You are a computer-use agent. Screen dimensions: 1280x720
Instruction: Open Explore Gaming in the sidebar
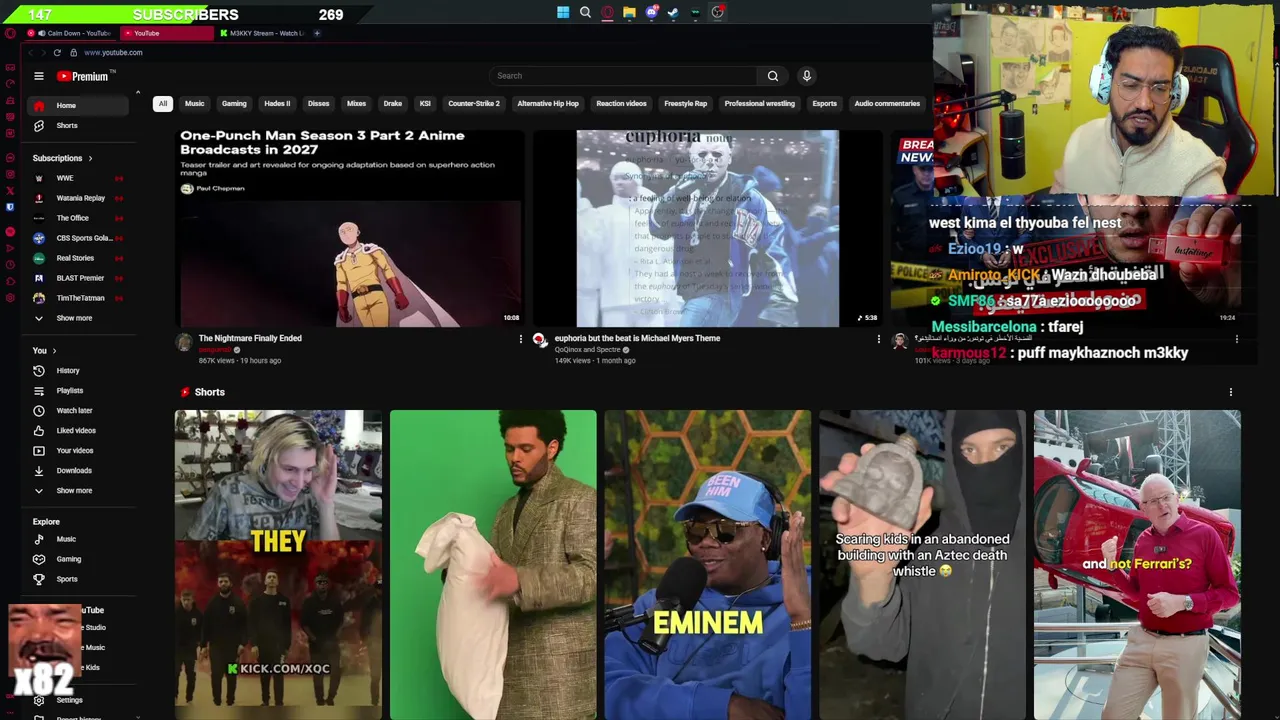78,559
